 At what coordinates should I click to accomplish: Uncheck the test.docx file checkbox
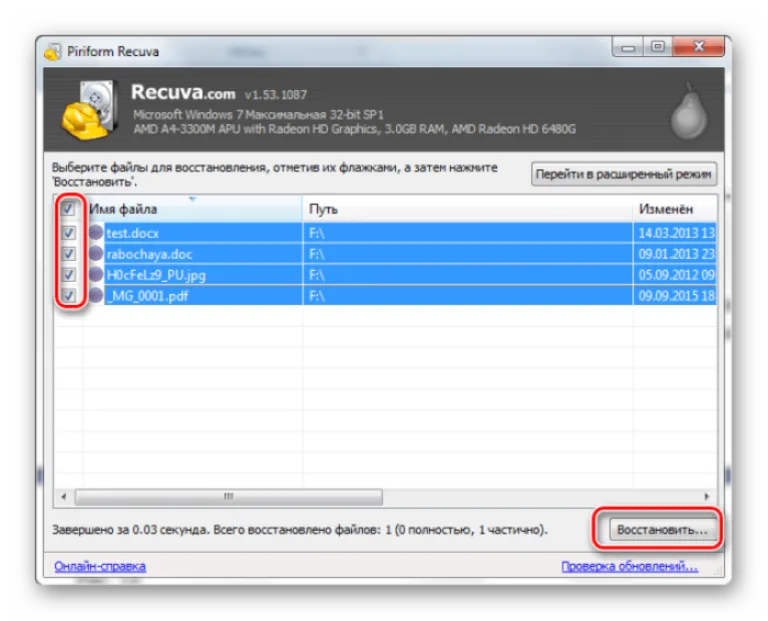click(69, 233)
